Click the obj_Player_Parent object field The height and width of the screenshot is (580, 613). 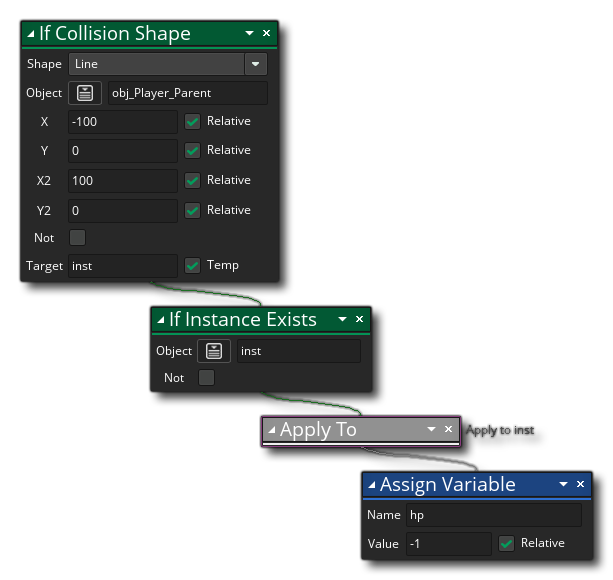[x=187, y=93]
